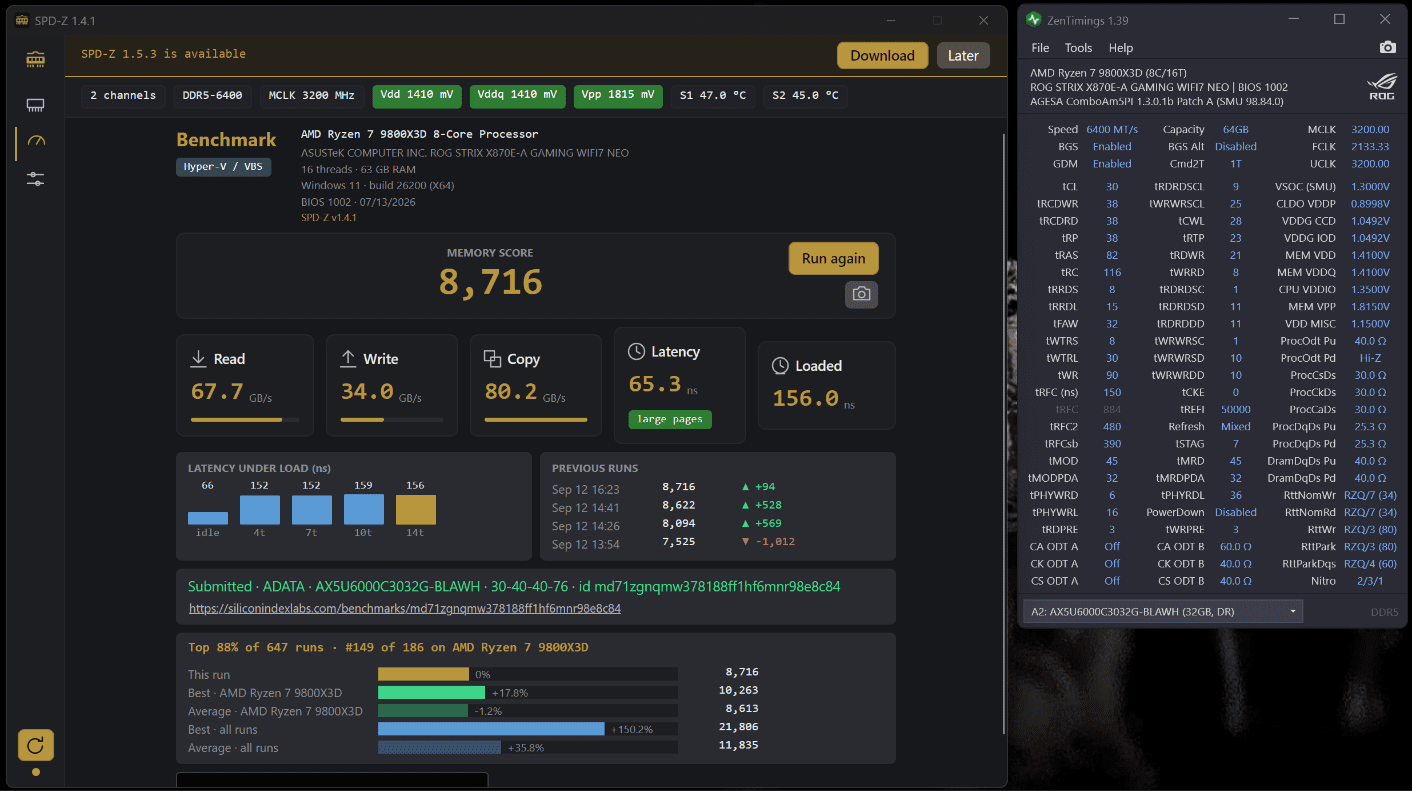The height and width of the screenshot is (791, 1412).
Task: Open the benchmark gauge sidebar icon
Action: click(x=36, y=142)
